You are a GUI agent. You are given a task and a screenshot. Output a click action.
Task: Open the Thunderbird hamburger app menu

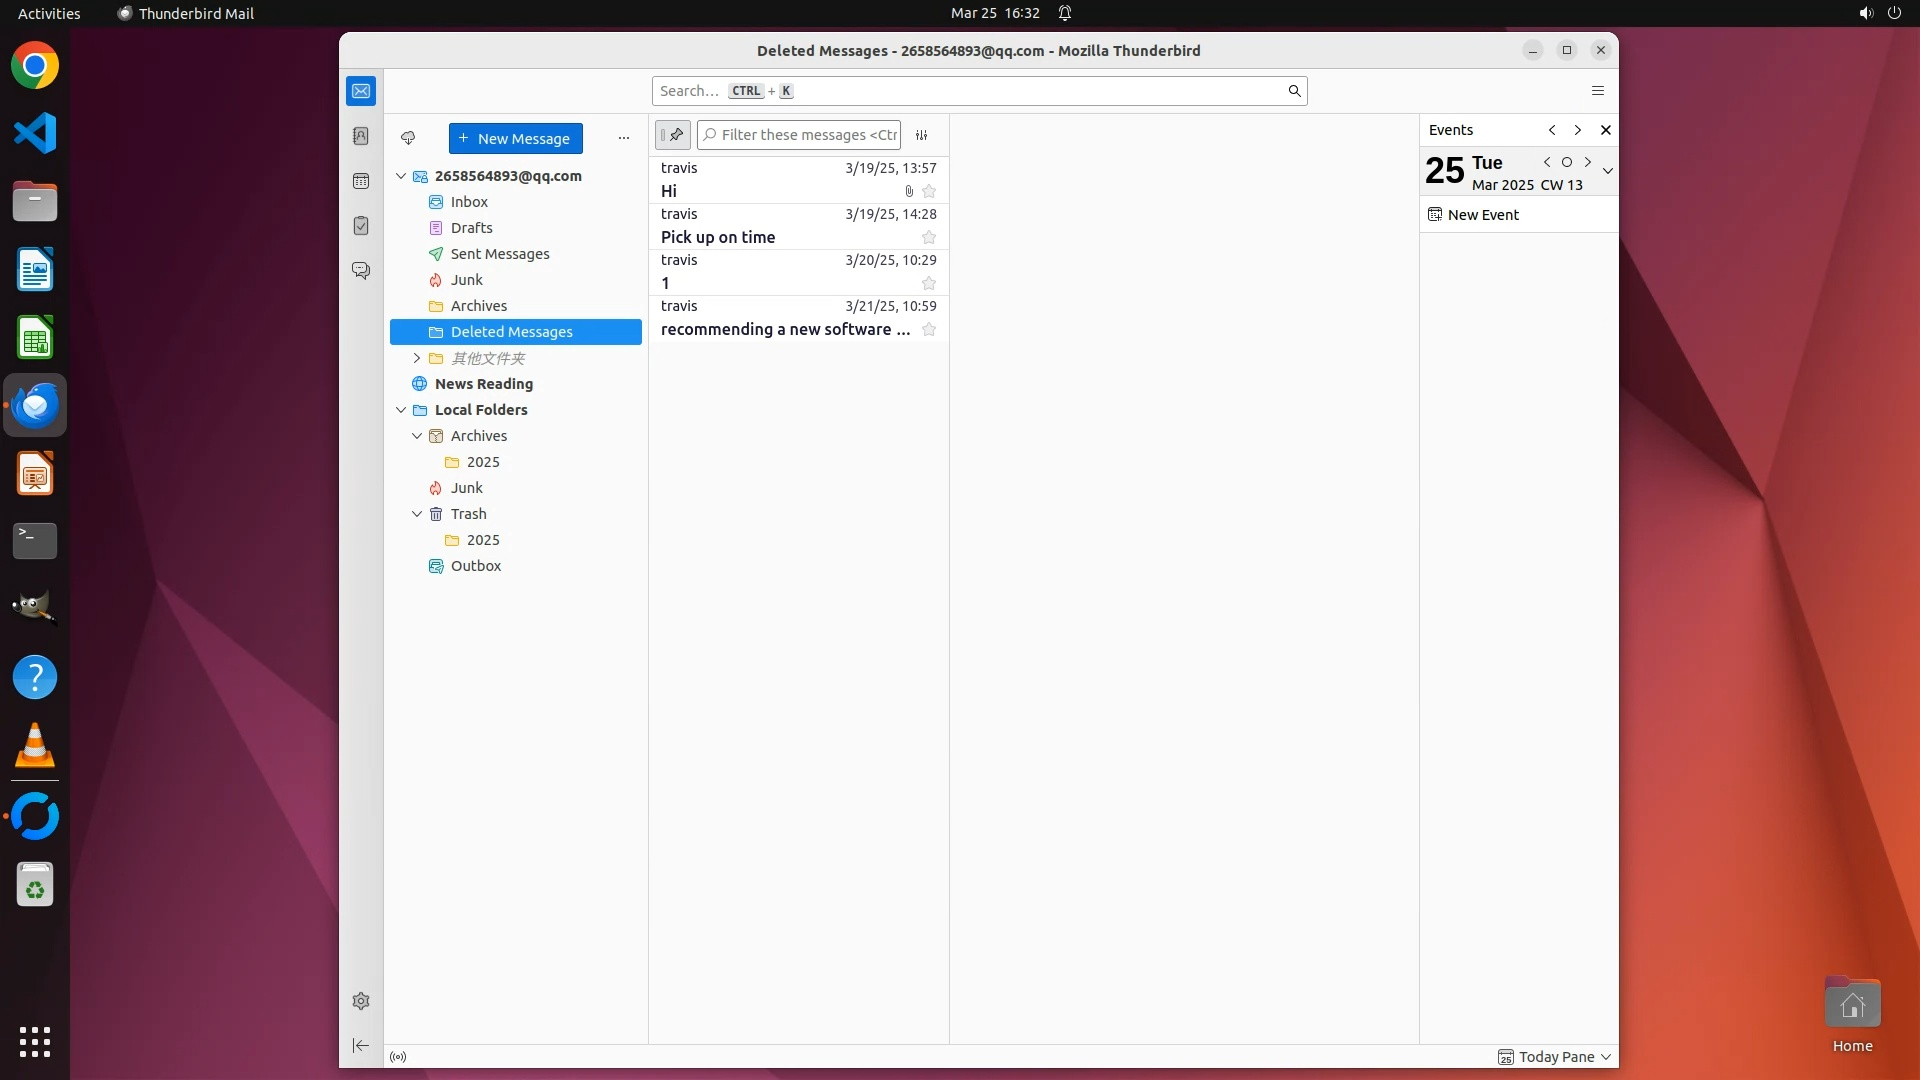point(1598,91)
